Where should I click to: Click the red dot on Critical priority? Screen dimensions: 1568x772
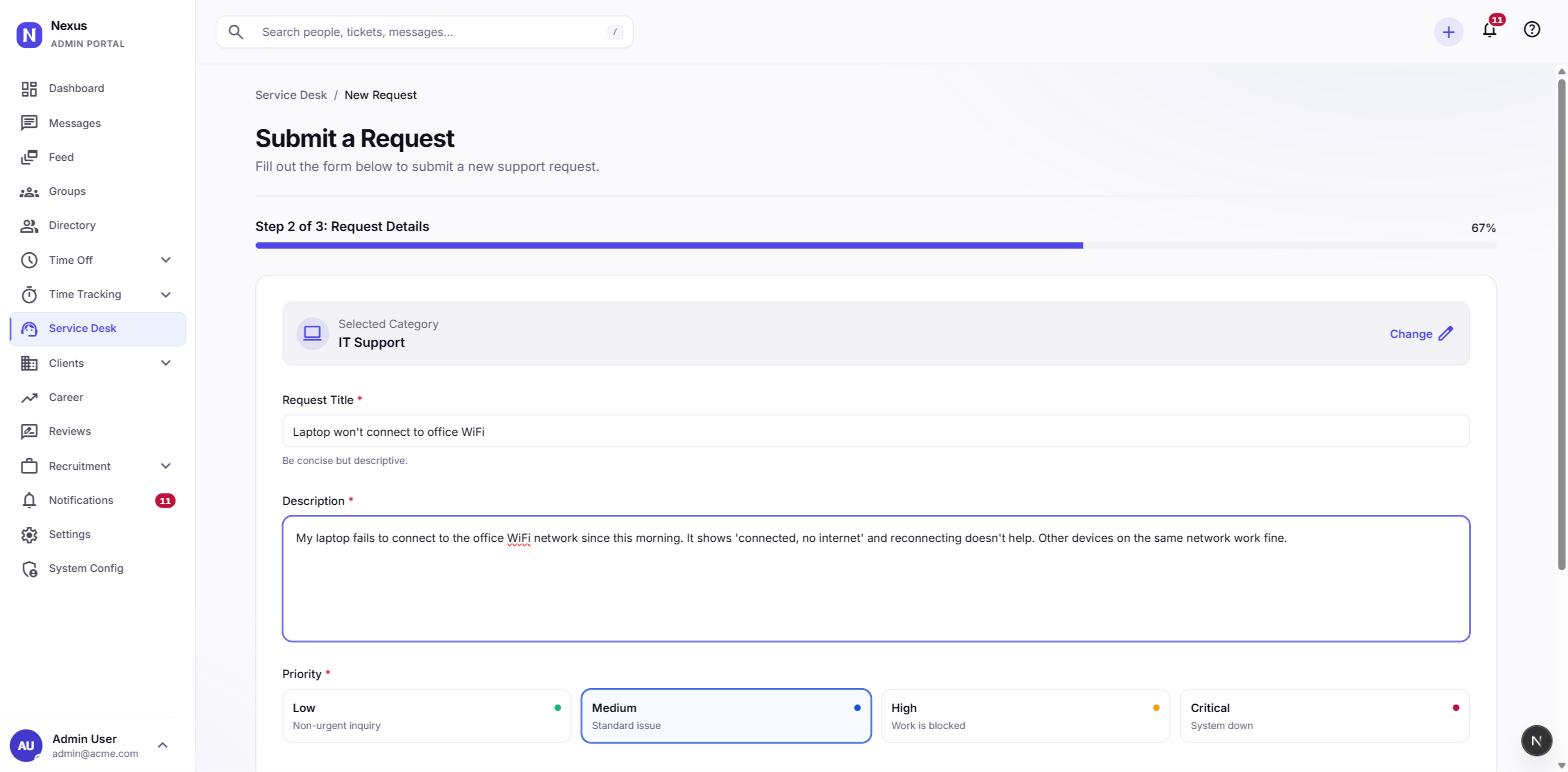point(1455,708)
